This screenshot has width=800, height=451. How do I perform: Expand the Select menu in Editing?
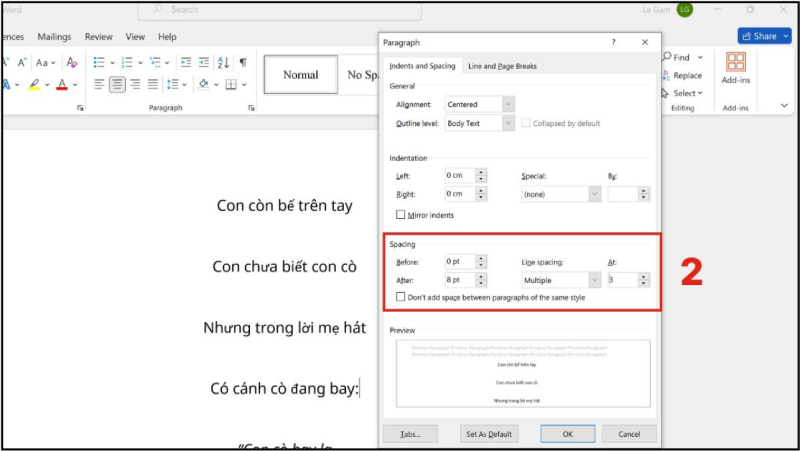[x=688, y=93]
